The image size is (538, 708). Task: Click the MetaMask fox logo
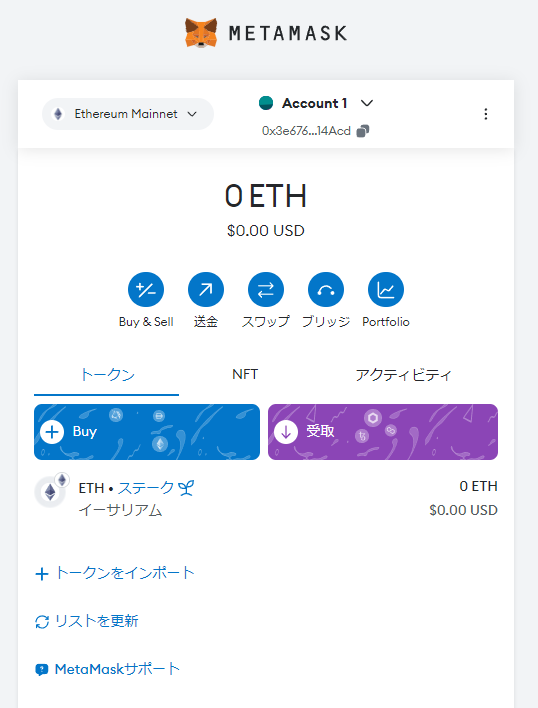click(201, 33)
